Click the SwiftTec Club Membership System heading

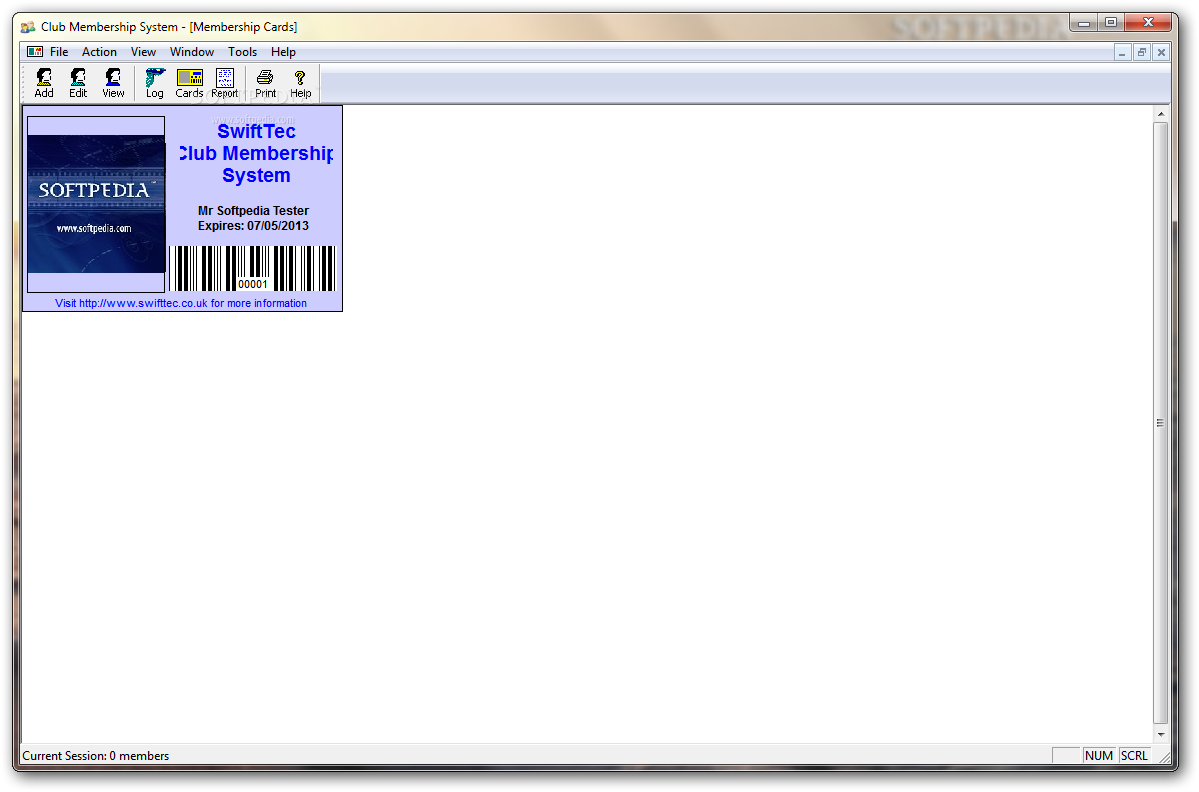(x=256, y=153)
